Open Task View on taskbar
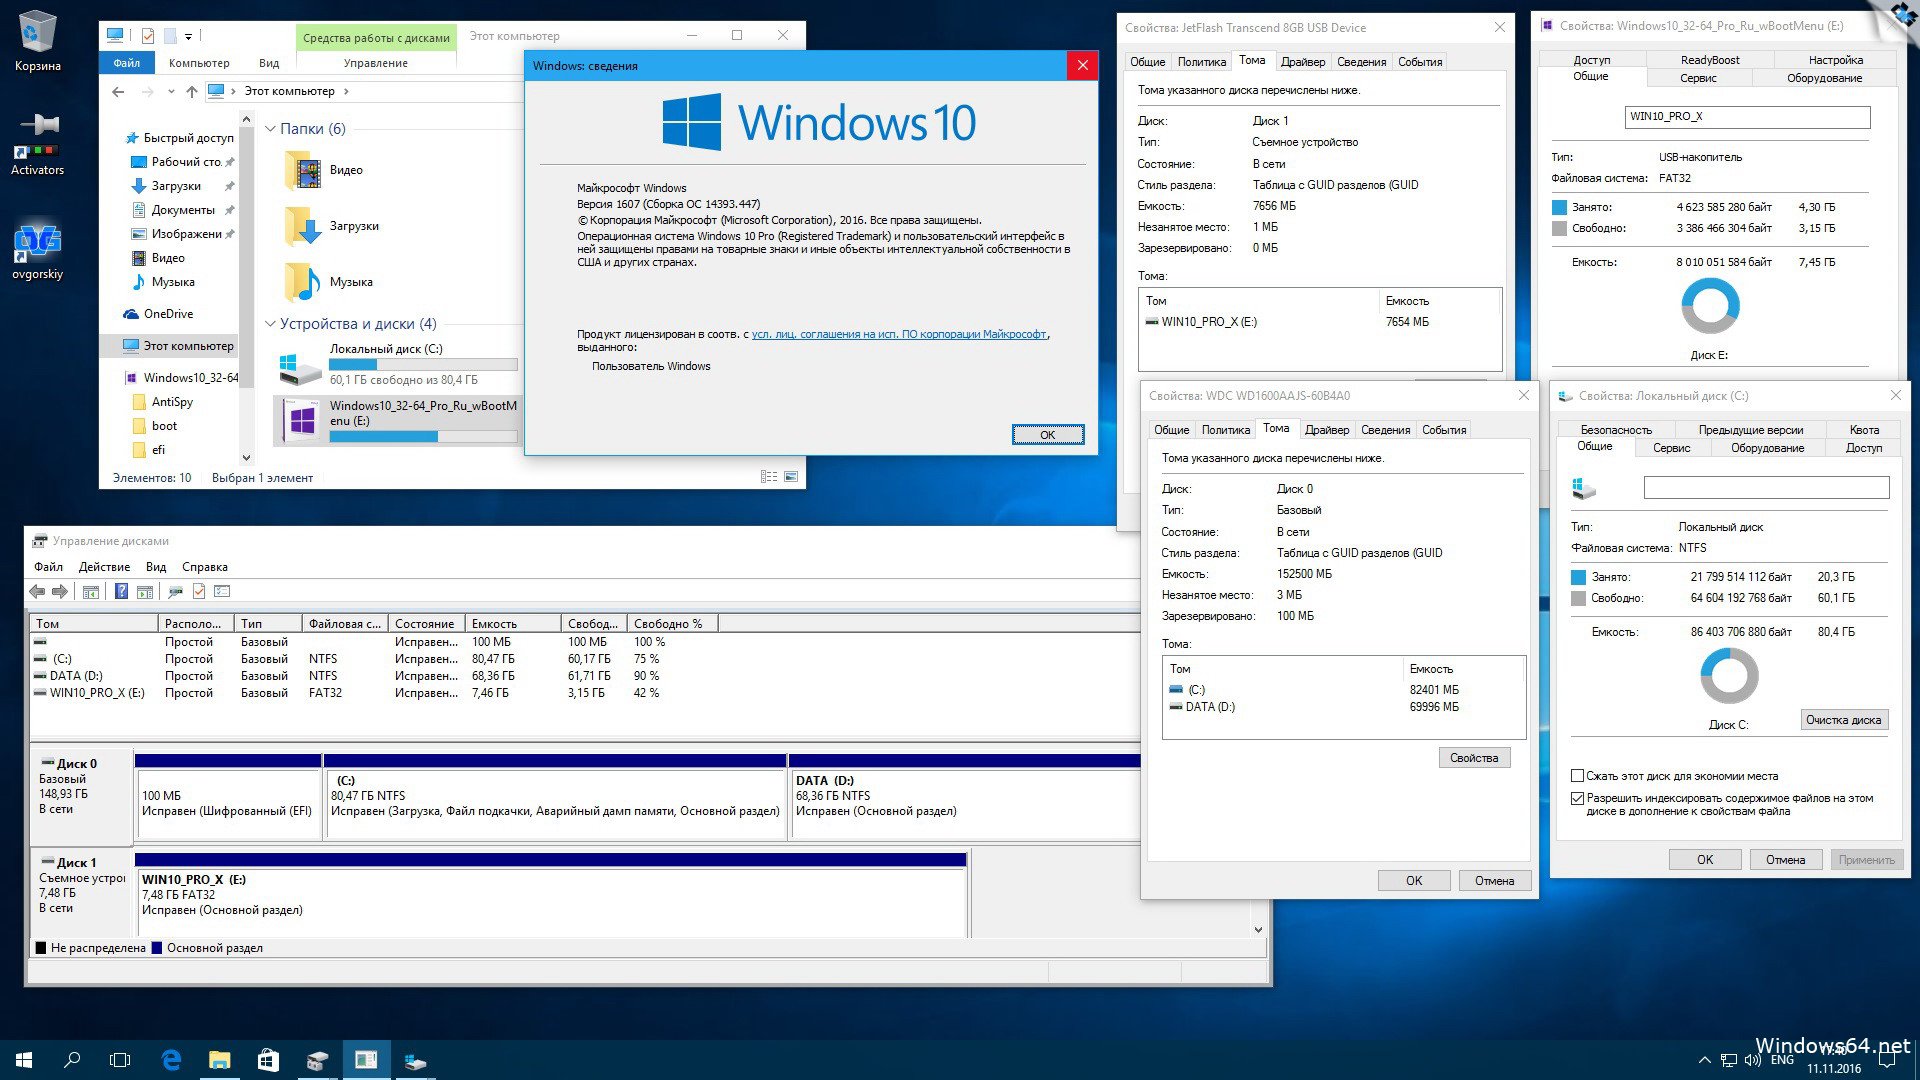The height and width of the screenshot is (1080, 1920). [120, 1060]
